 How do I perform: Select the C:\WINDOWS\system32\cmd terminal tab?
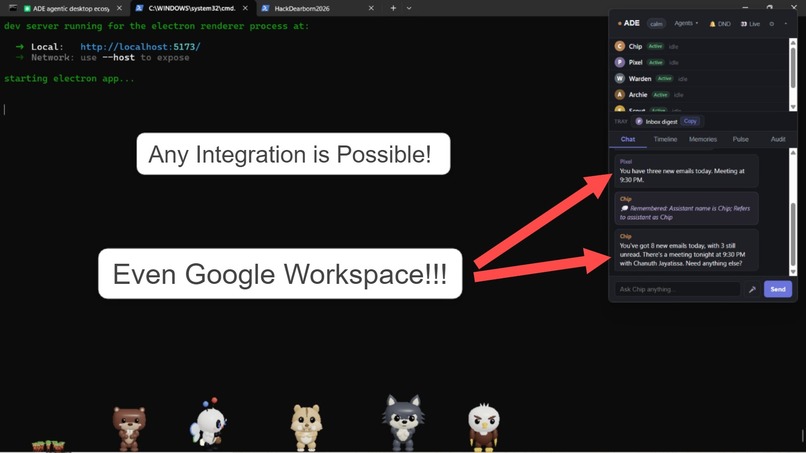click(191, 8)
